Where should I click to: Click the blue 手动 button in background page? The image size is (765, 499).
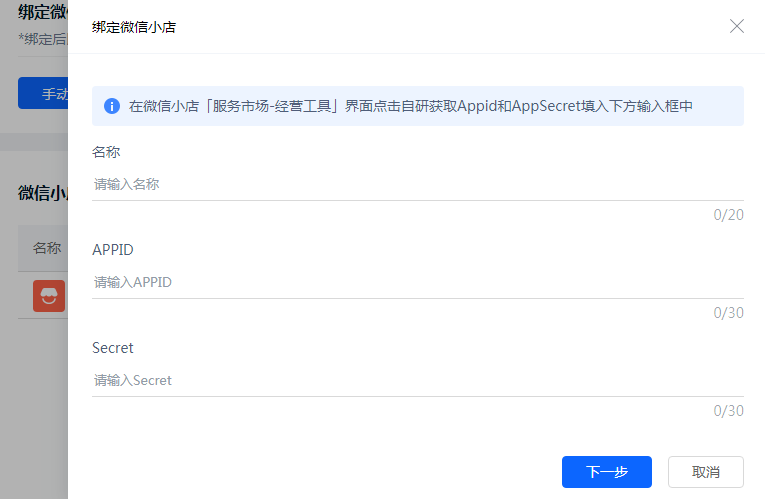(x=43, y=93)
